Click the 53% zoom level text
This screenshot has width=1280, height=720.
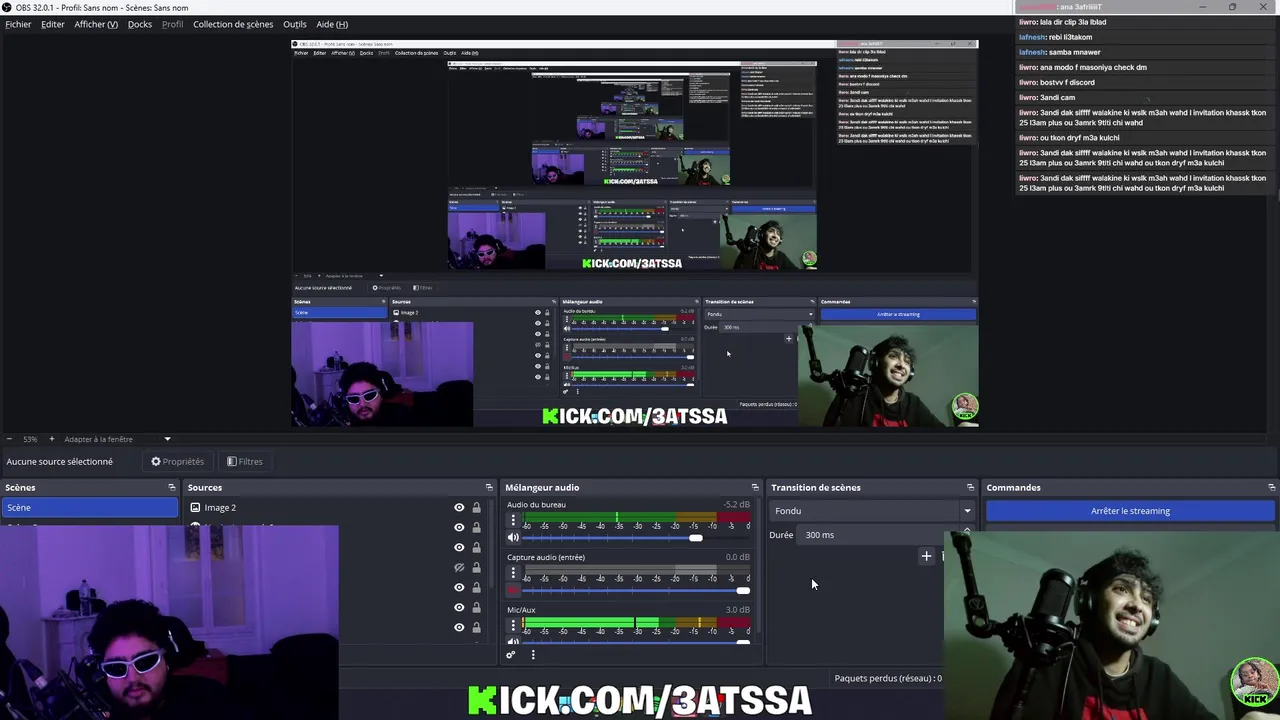pos(30,439)
